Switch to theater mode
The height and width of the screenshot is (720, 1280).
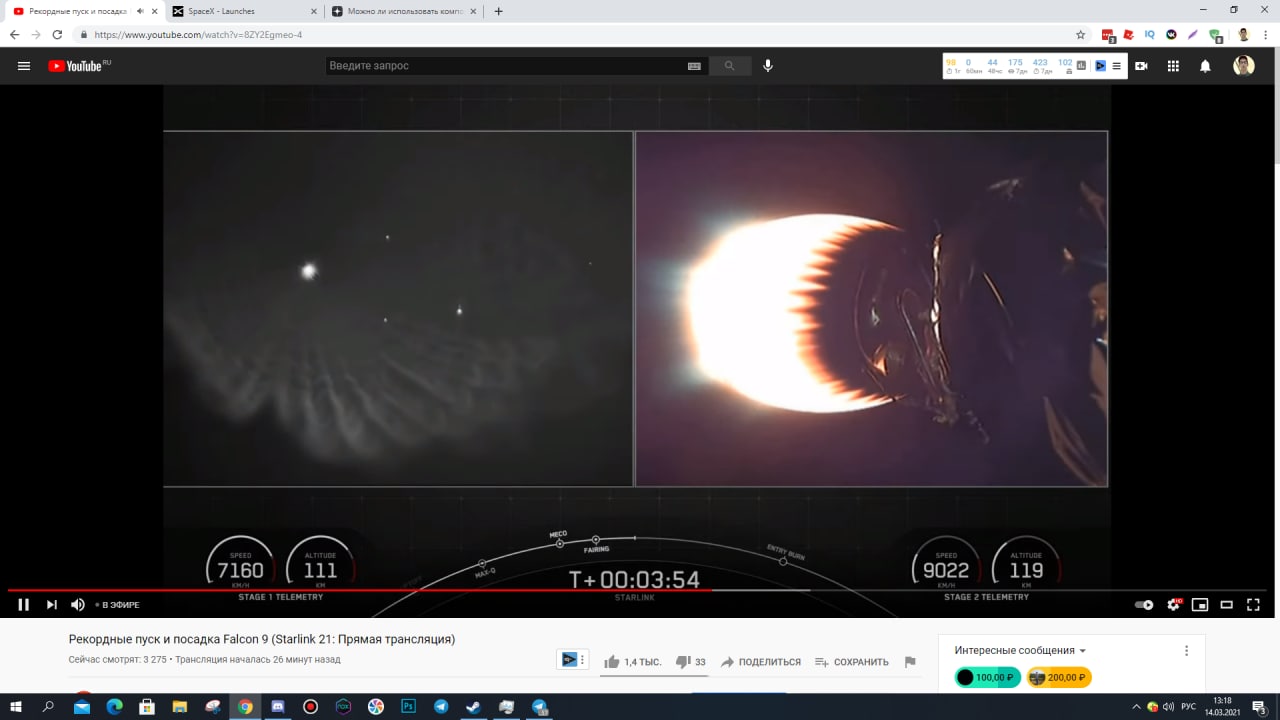click(x=1226, y=604)
